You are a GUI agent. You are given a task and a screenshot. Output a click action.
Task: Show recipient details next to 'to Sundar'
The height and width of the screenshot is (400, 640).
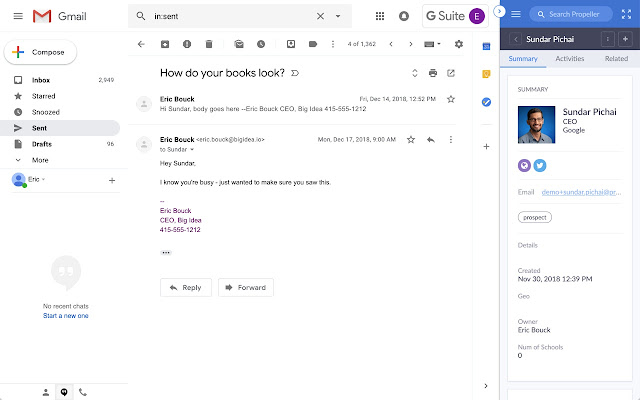click(x=192, y=149)
